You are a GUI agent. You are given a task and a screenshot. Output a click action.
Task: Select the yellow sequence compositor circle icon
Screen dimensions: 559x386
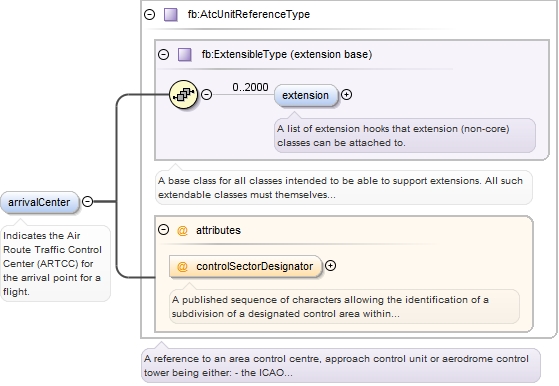[x=183, y=94]
